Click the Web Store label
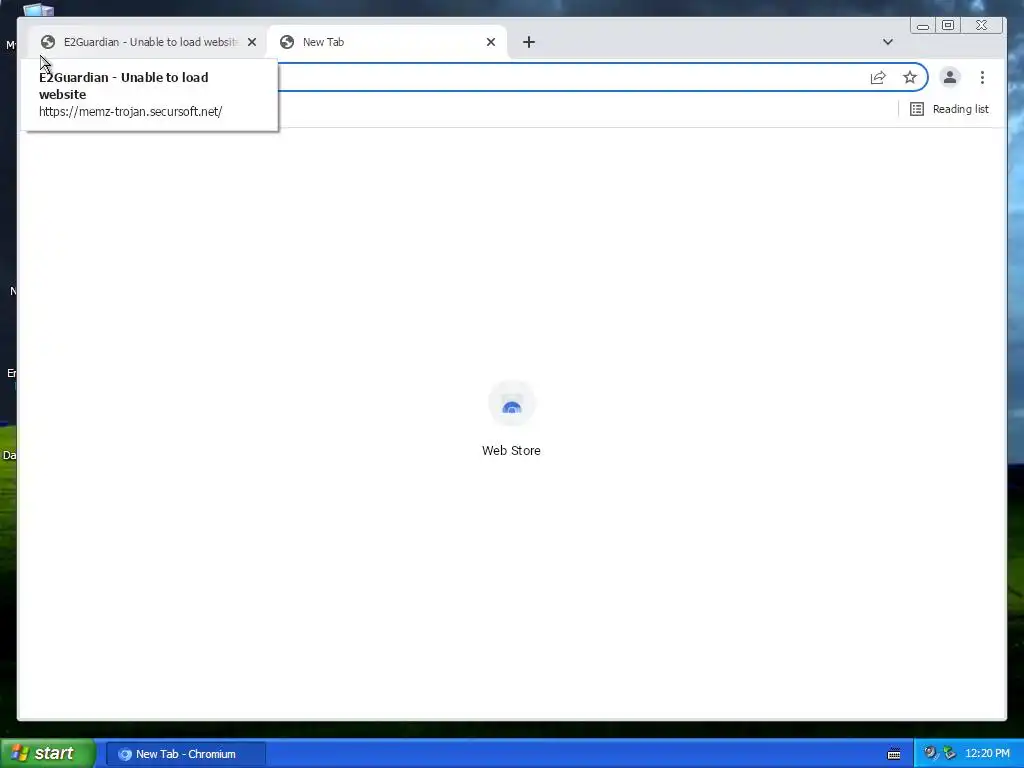Image resolution: width=1024 pixels, height=768 pixels. (511, 451)
